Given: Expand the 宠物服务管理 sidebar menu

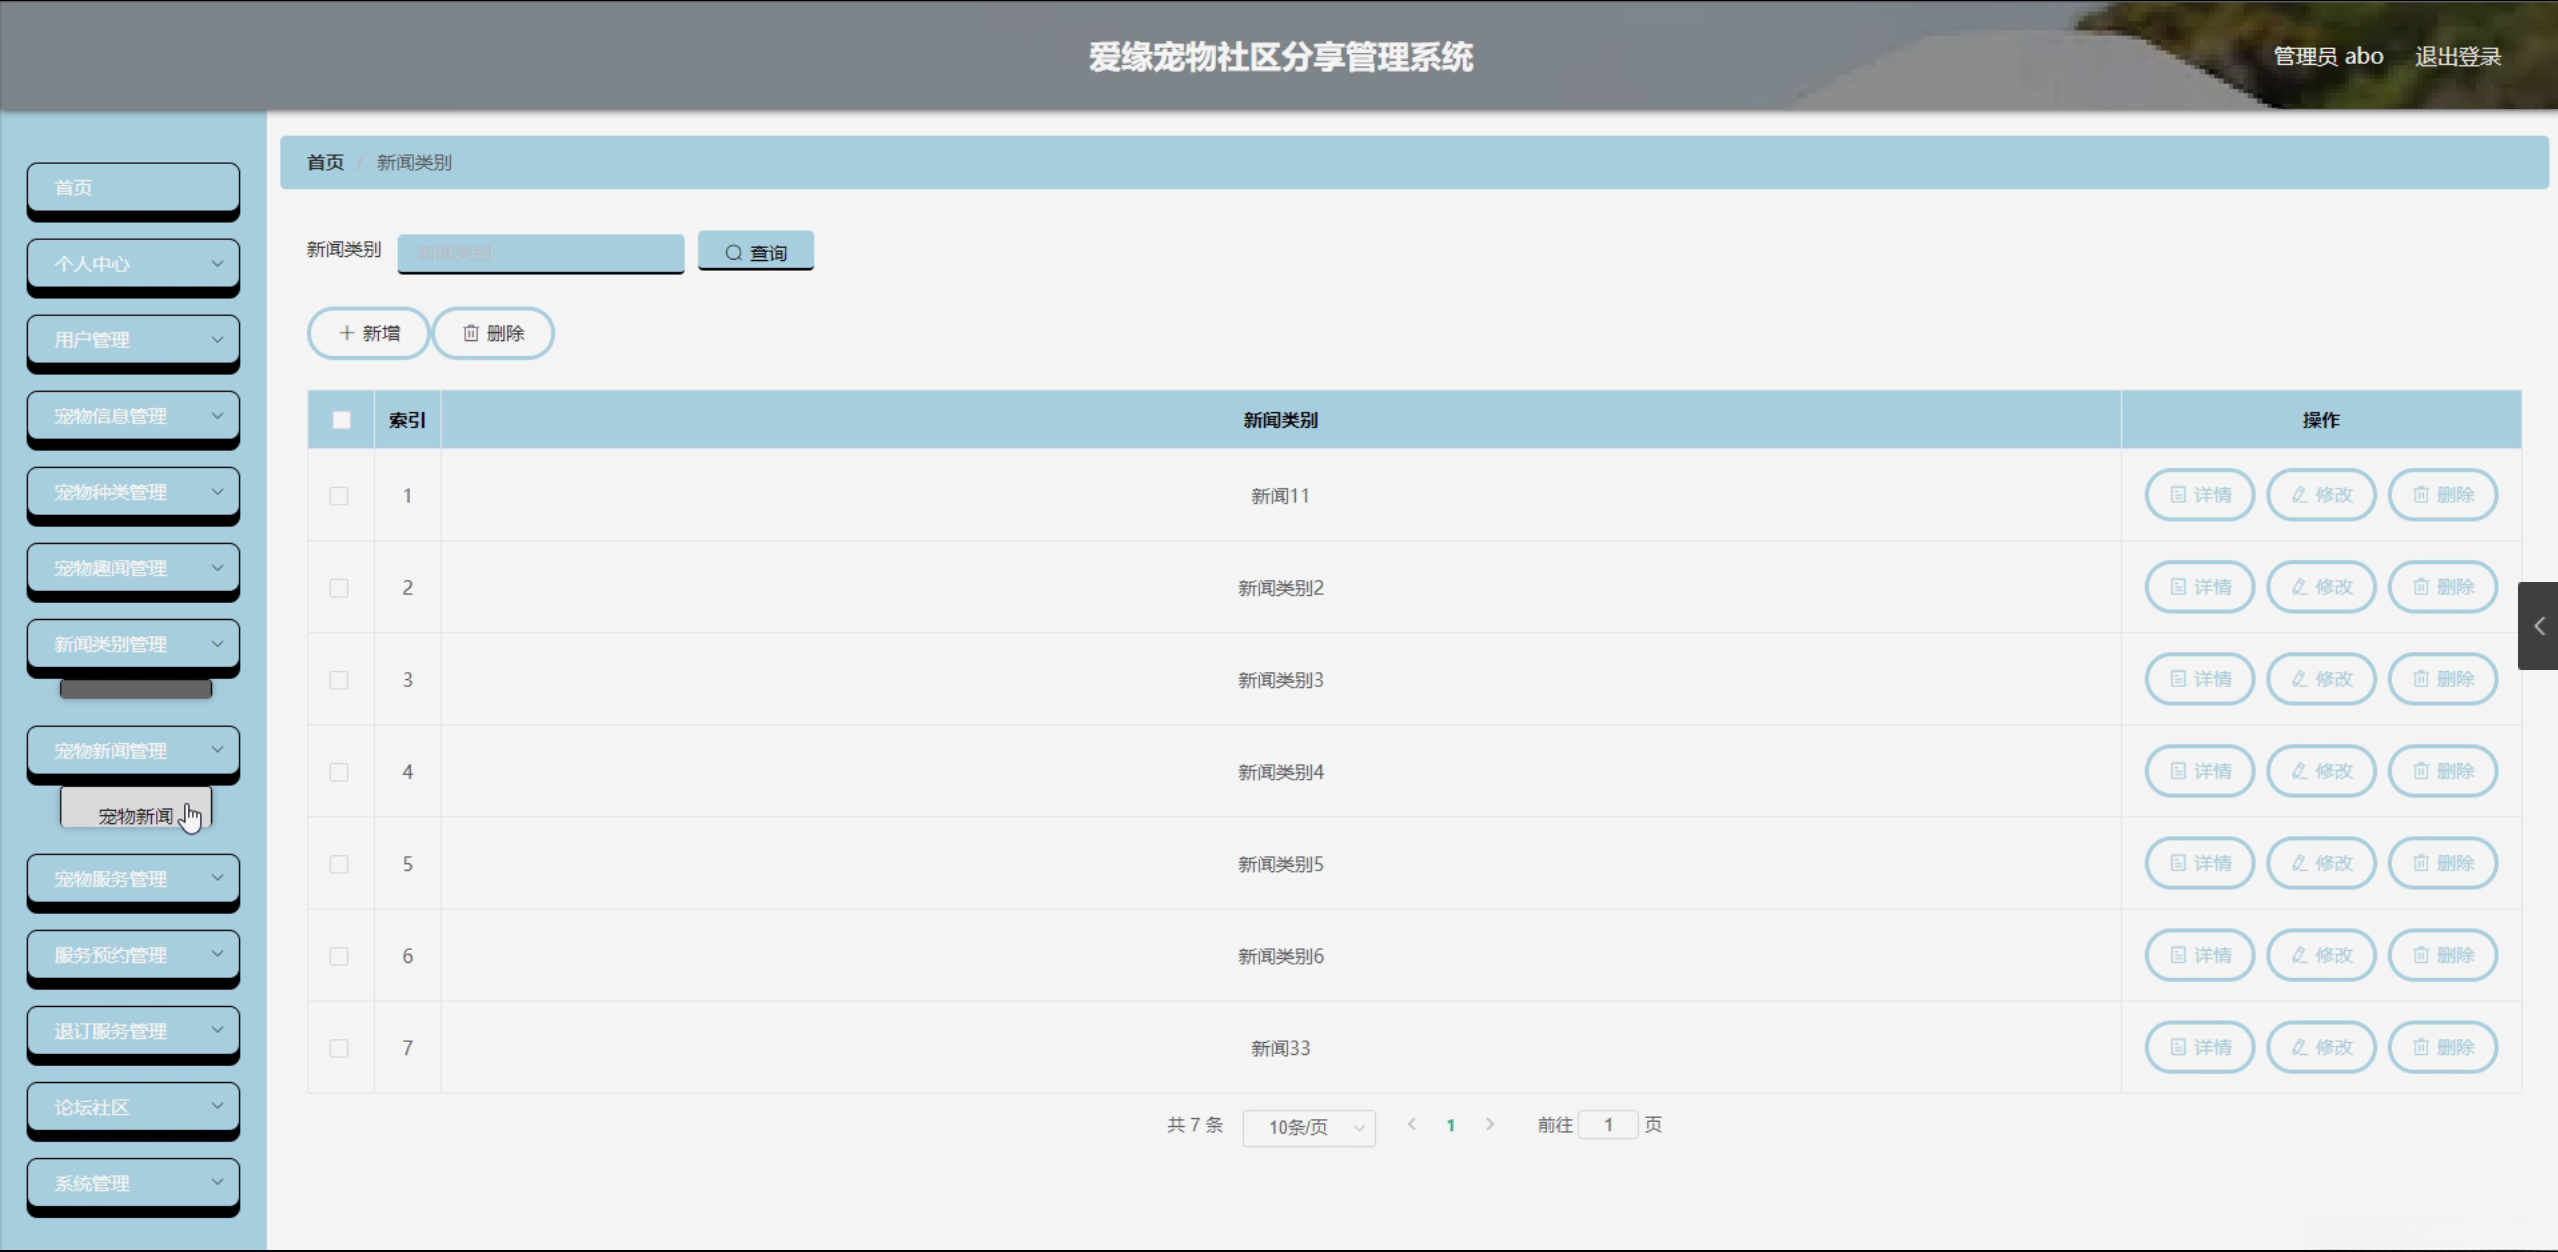Looking at the screenshot, I should coord(133,879).
